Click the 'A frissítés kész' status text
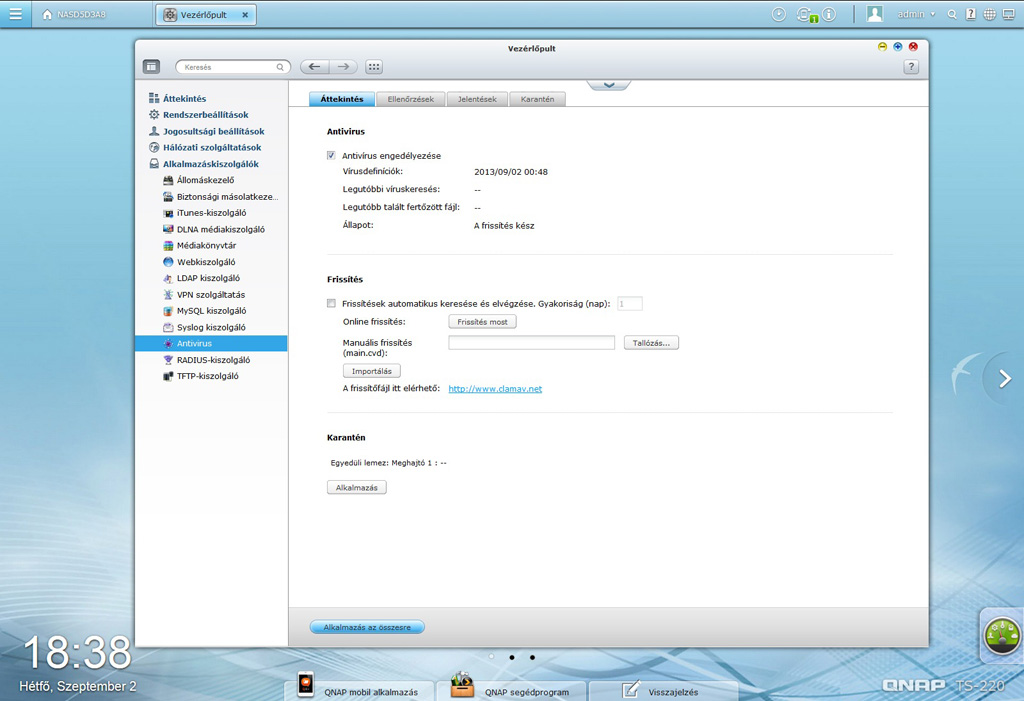 click(504, 225)
